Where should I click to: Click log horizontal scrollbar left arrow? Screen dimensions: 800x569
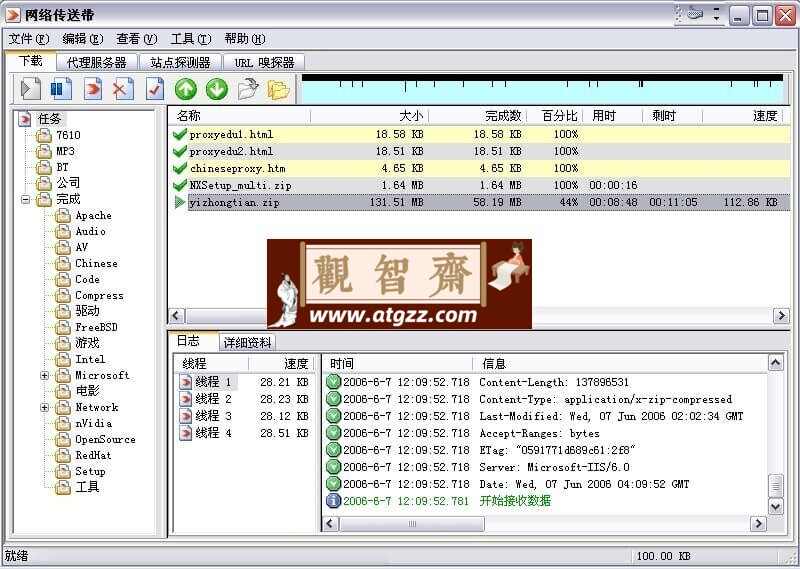point(331,524)
